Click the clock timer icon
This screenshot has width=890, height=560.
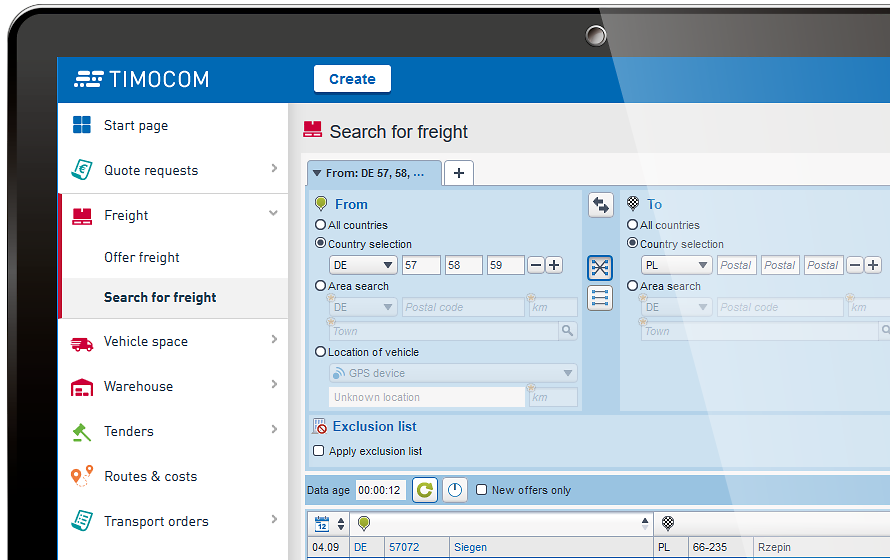click(454, 490)
